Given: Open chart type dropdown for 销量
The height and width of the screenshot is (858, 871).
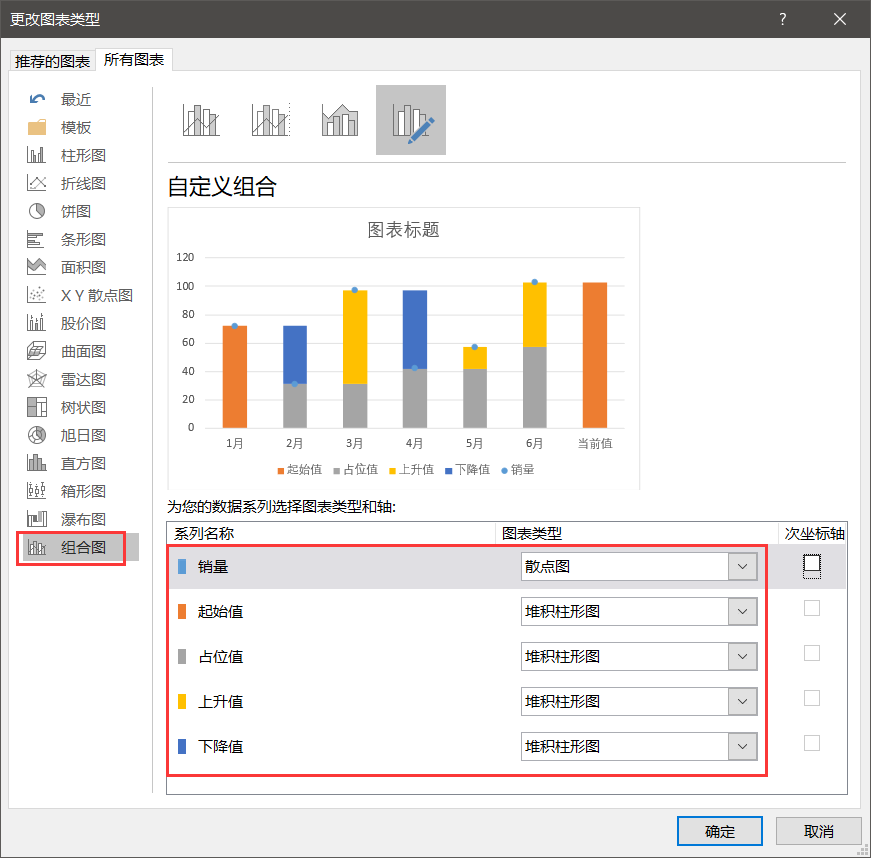Looking at the screenshot, I should pyautogui.click(x=743, y=566).
